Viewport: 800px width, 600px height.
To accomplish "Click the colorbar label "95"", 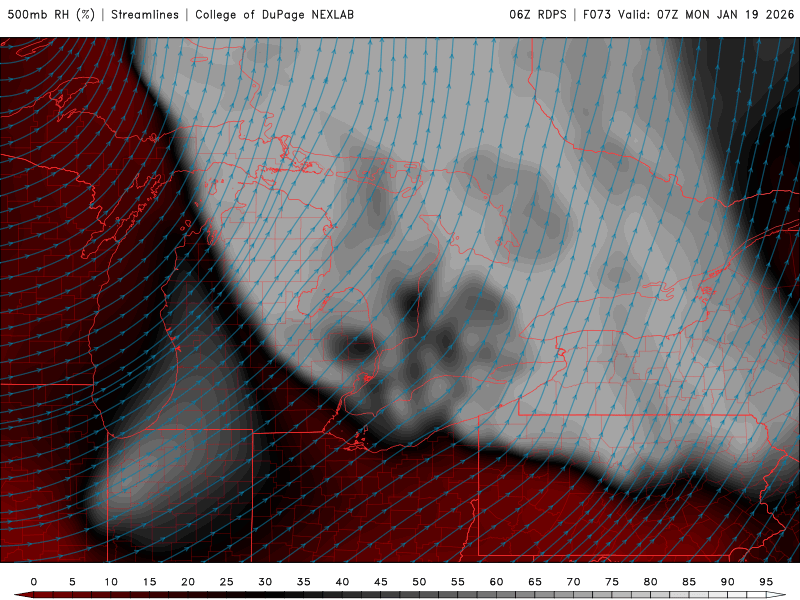I will (766, 582).
